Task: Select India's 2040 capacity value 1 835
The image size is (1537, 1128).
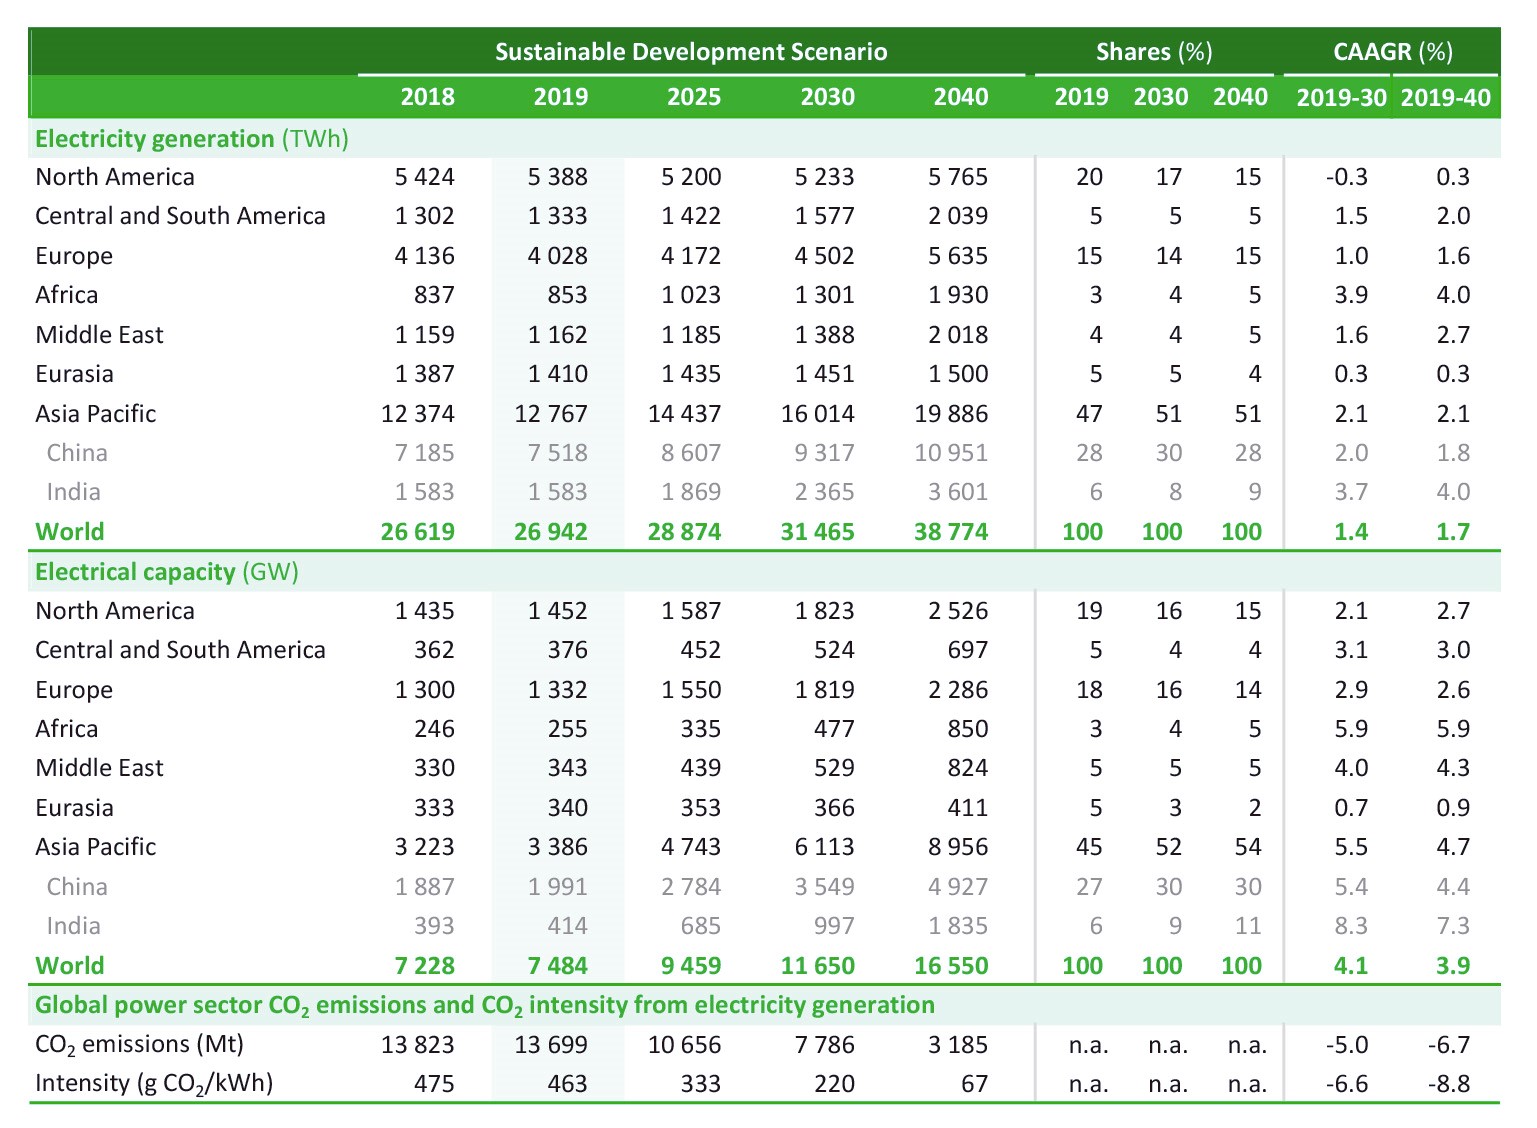Action: click(957, 926)
